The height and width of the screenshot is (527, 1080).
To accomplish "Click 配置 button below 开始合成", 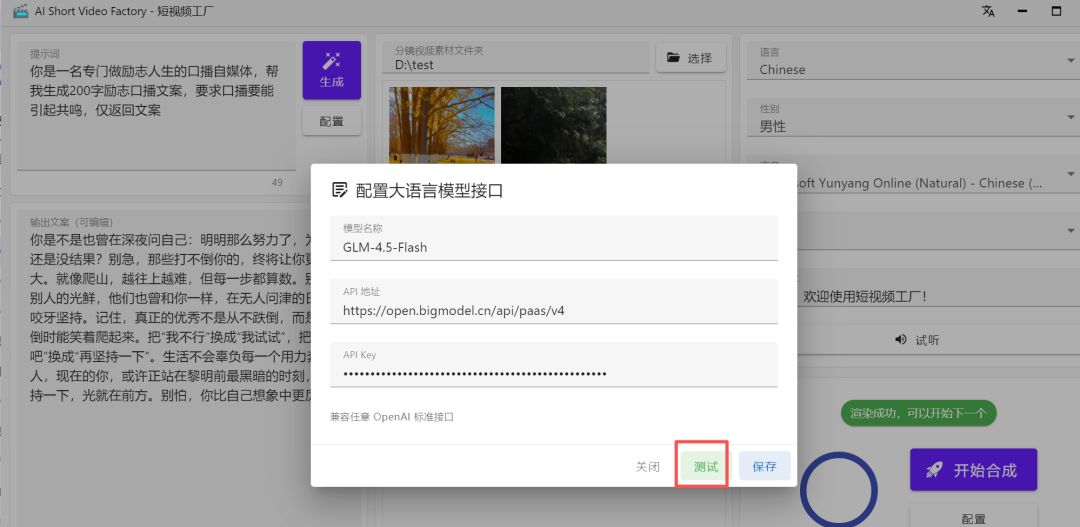I will [973, 517].
